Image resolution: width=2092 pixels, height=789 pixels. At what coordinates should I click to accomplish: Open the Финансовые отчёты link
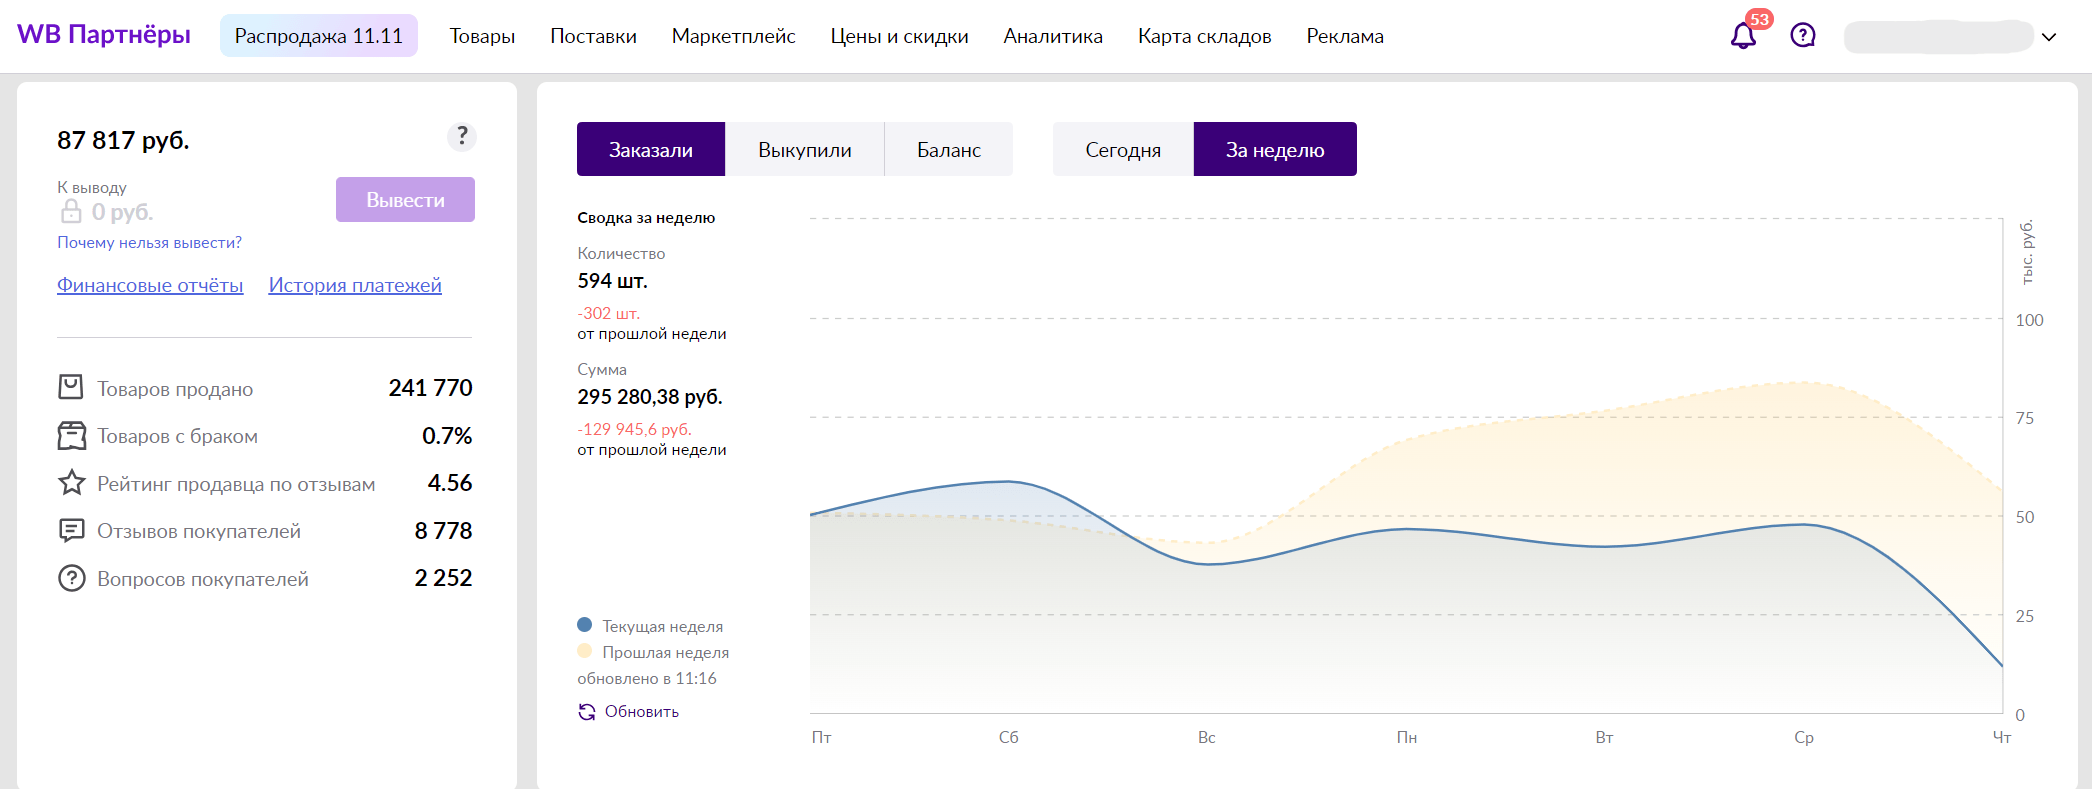(x=150, y=285)
